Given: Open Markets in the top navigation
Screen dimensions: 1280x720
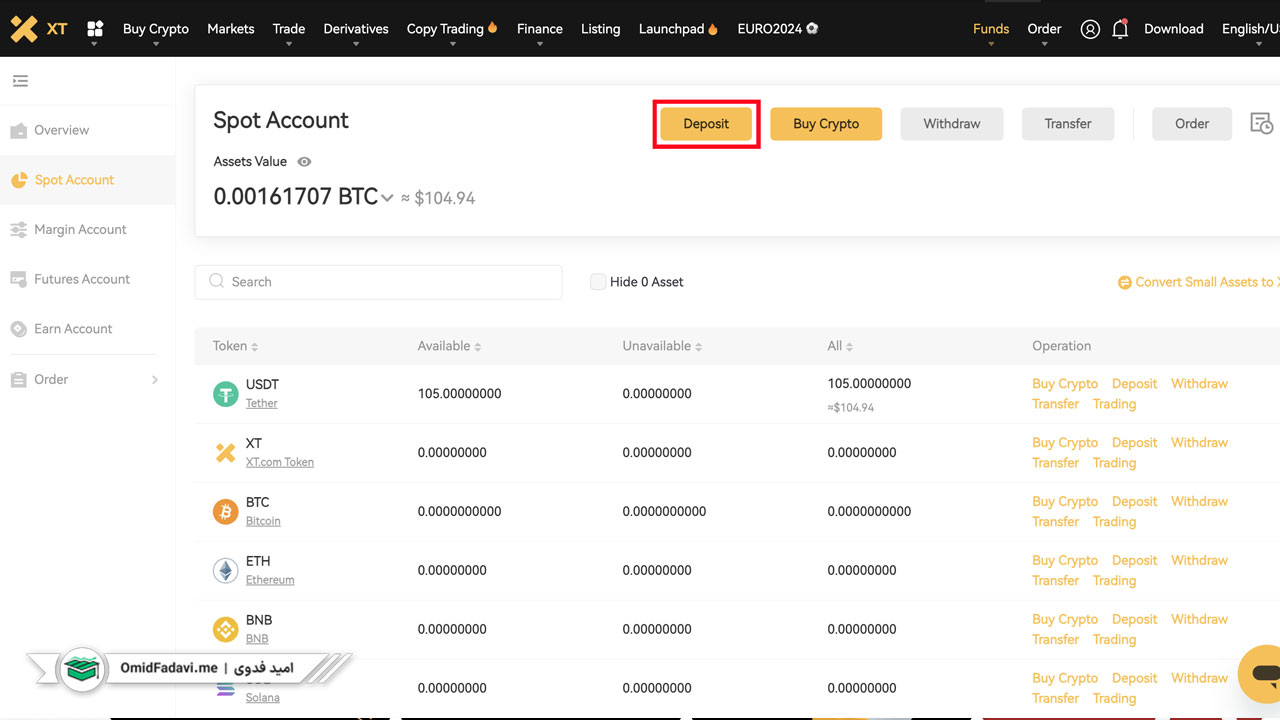Looking at the screenshot, I should [x=231, y=29].
